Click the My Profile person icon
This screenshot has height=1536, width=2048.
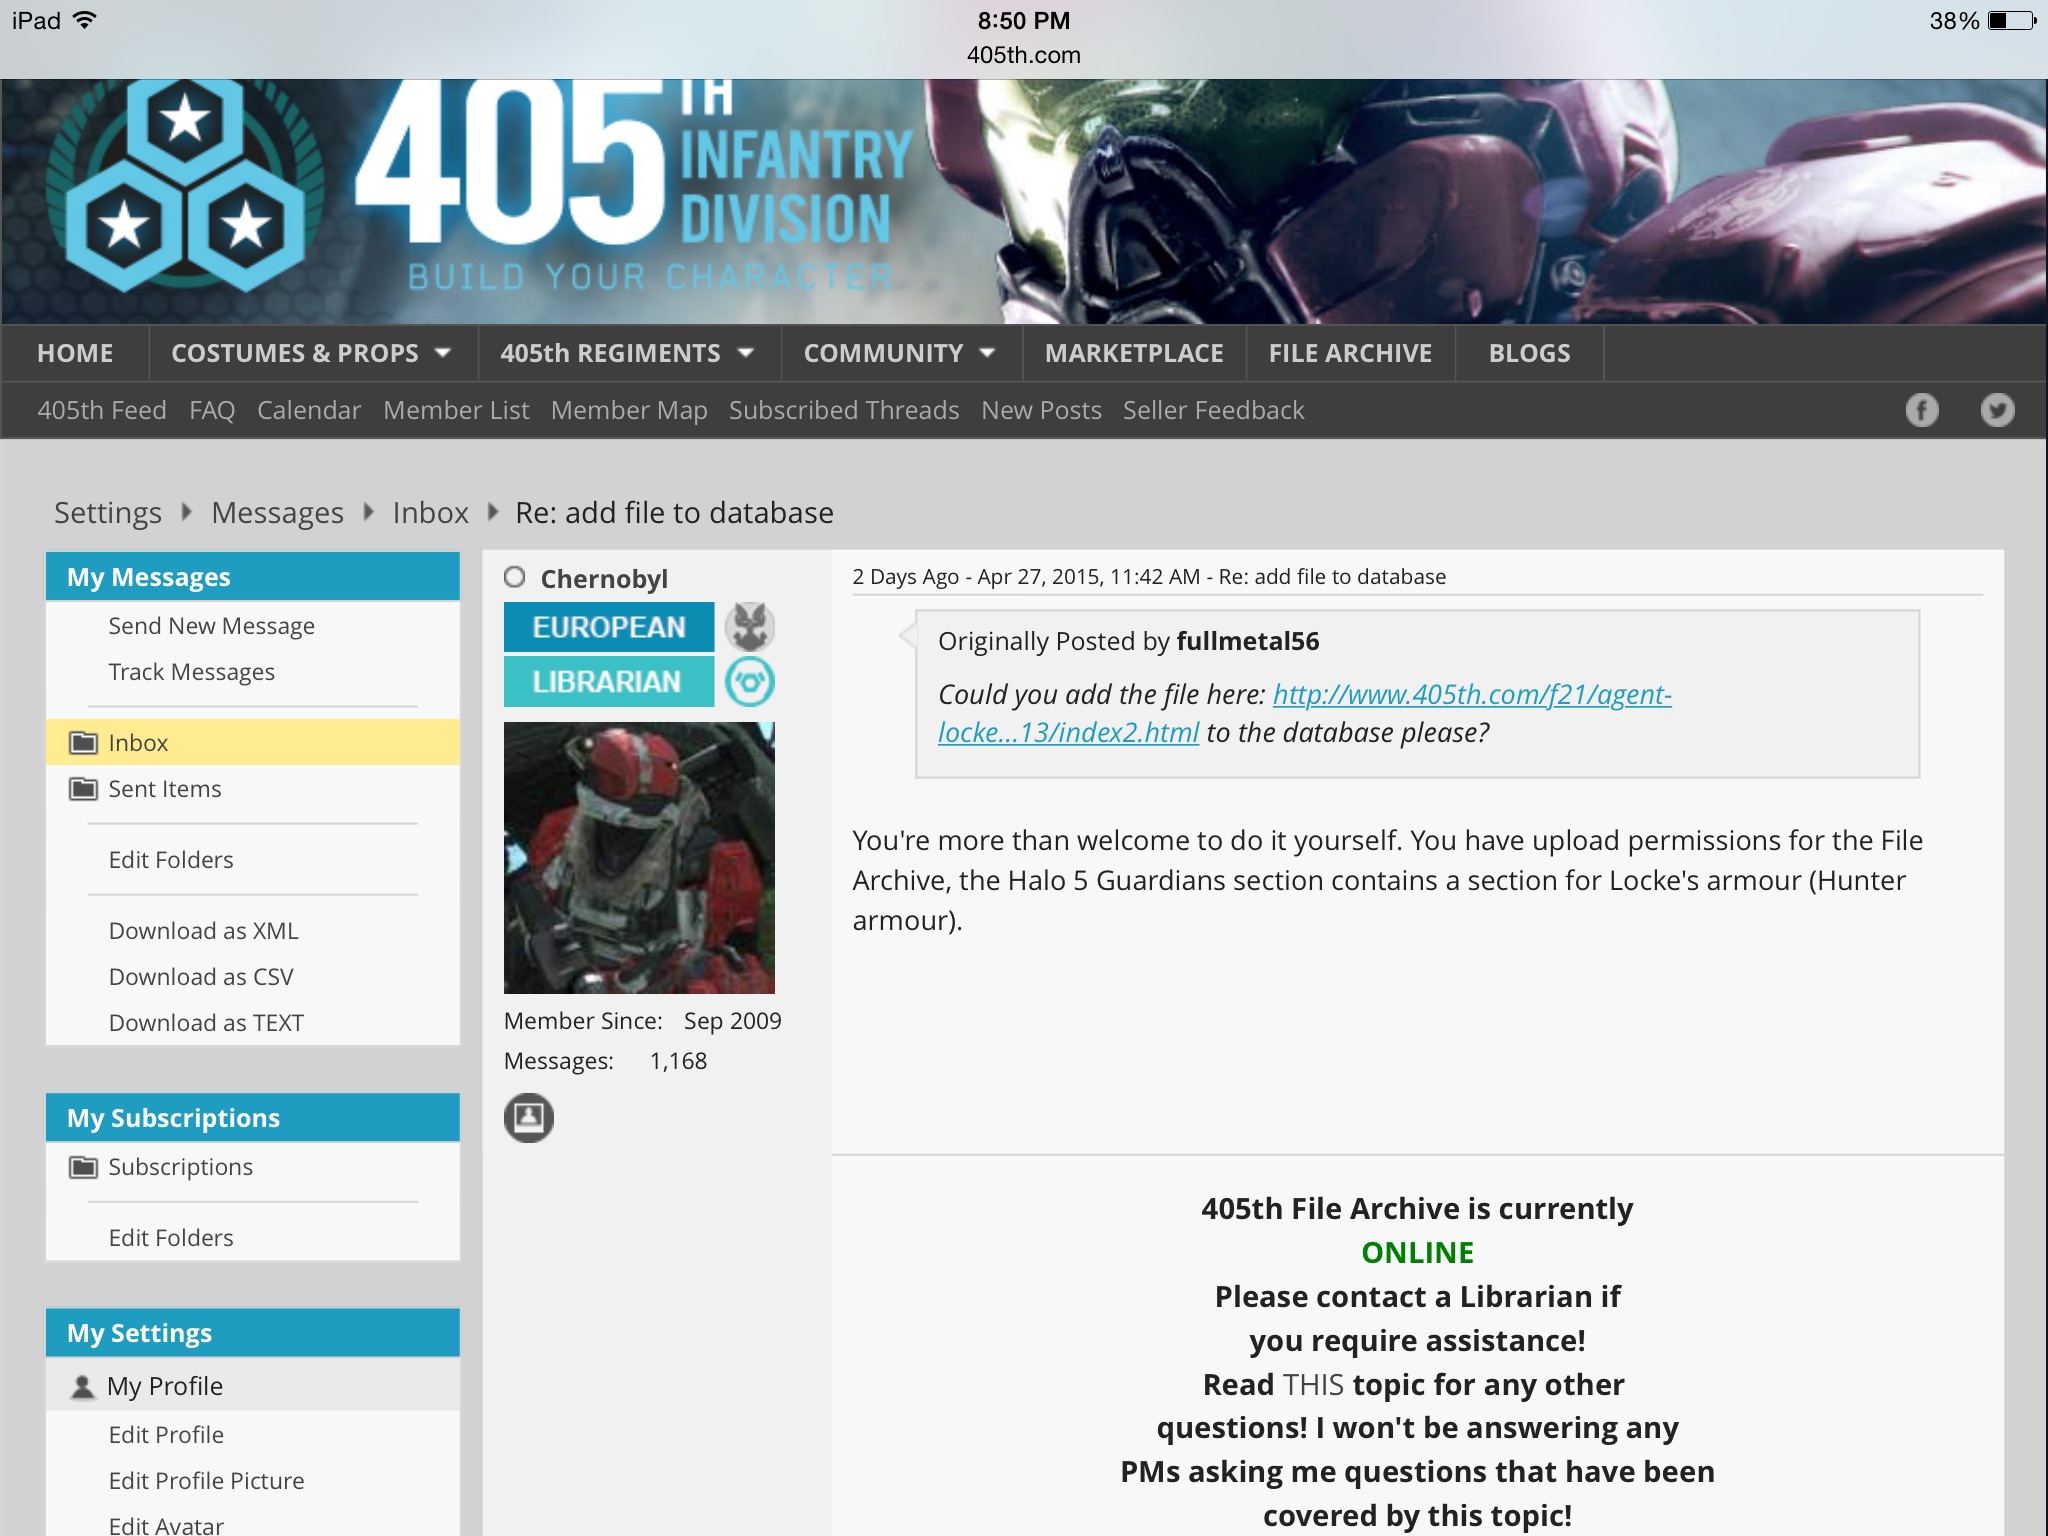pos(83,1387)
